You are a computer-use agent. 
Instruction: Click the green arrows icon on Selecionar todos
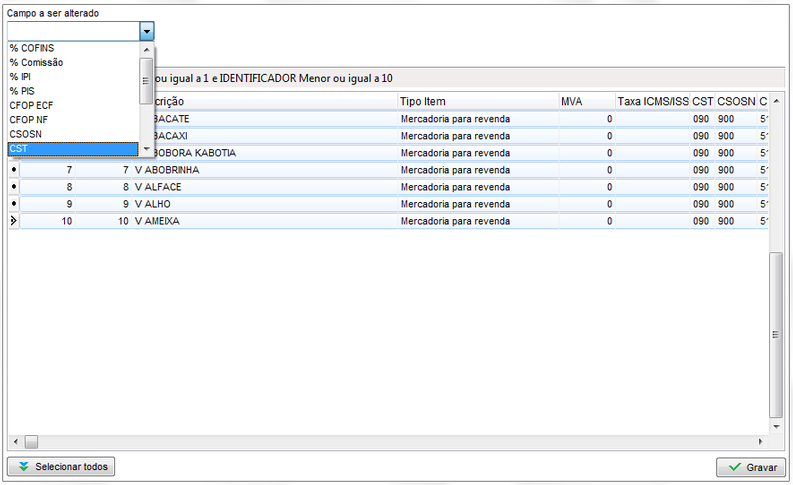coord(22,467)
